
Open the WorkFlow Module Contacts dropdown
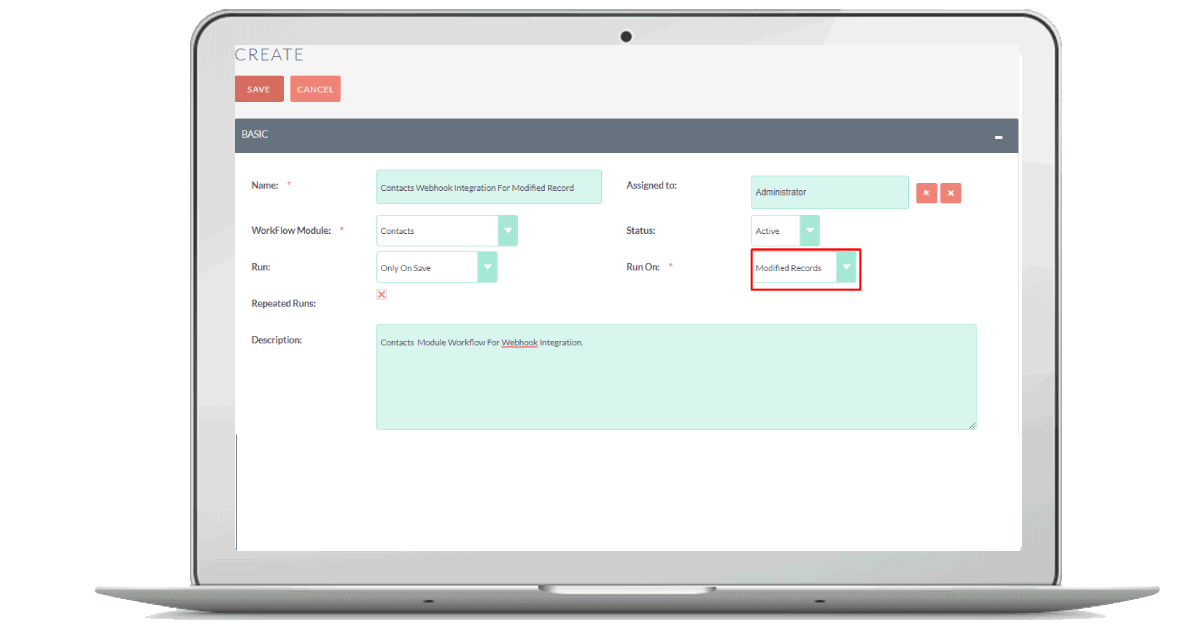[x=447, y=231]
